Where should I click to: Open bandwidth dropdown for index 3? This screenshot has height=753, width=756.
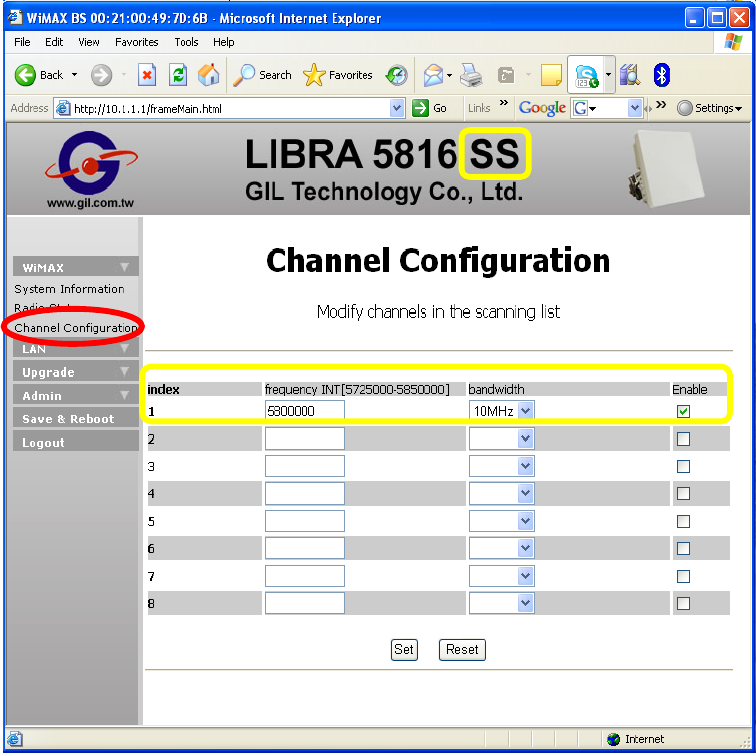(501, 466)
